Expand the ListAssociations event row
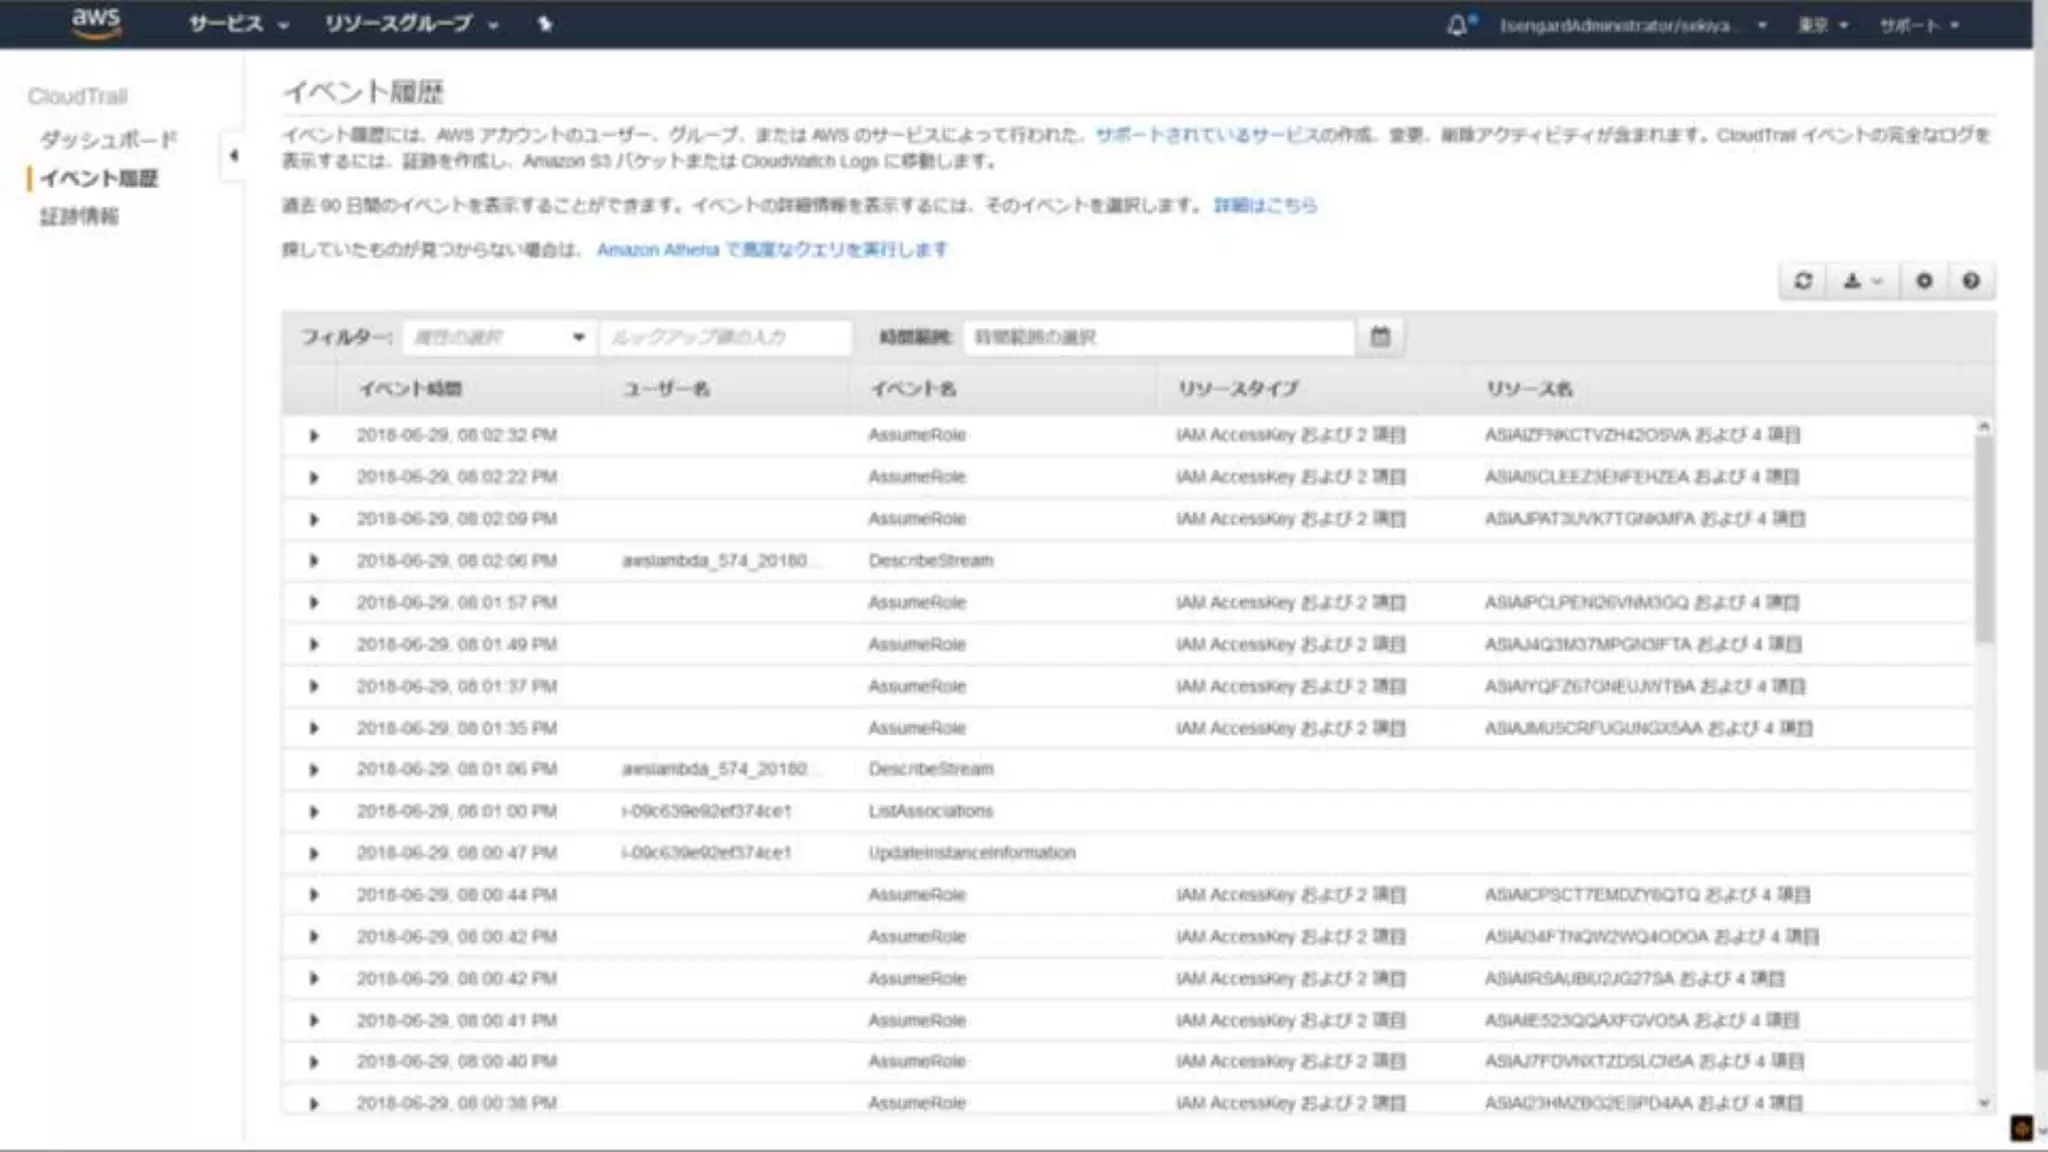The width and height of the screenshot is (2048, 1152). click(x=314, y=812)
